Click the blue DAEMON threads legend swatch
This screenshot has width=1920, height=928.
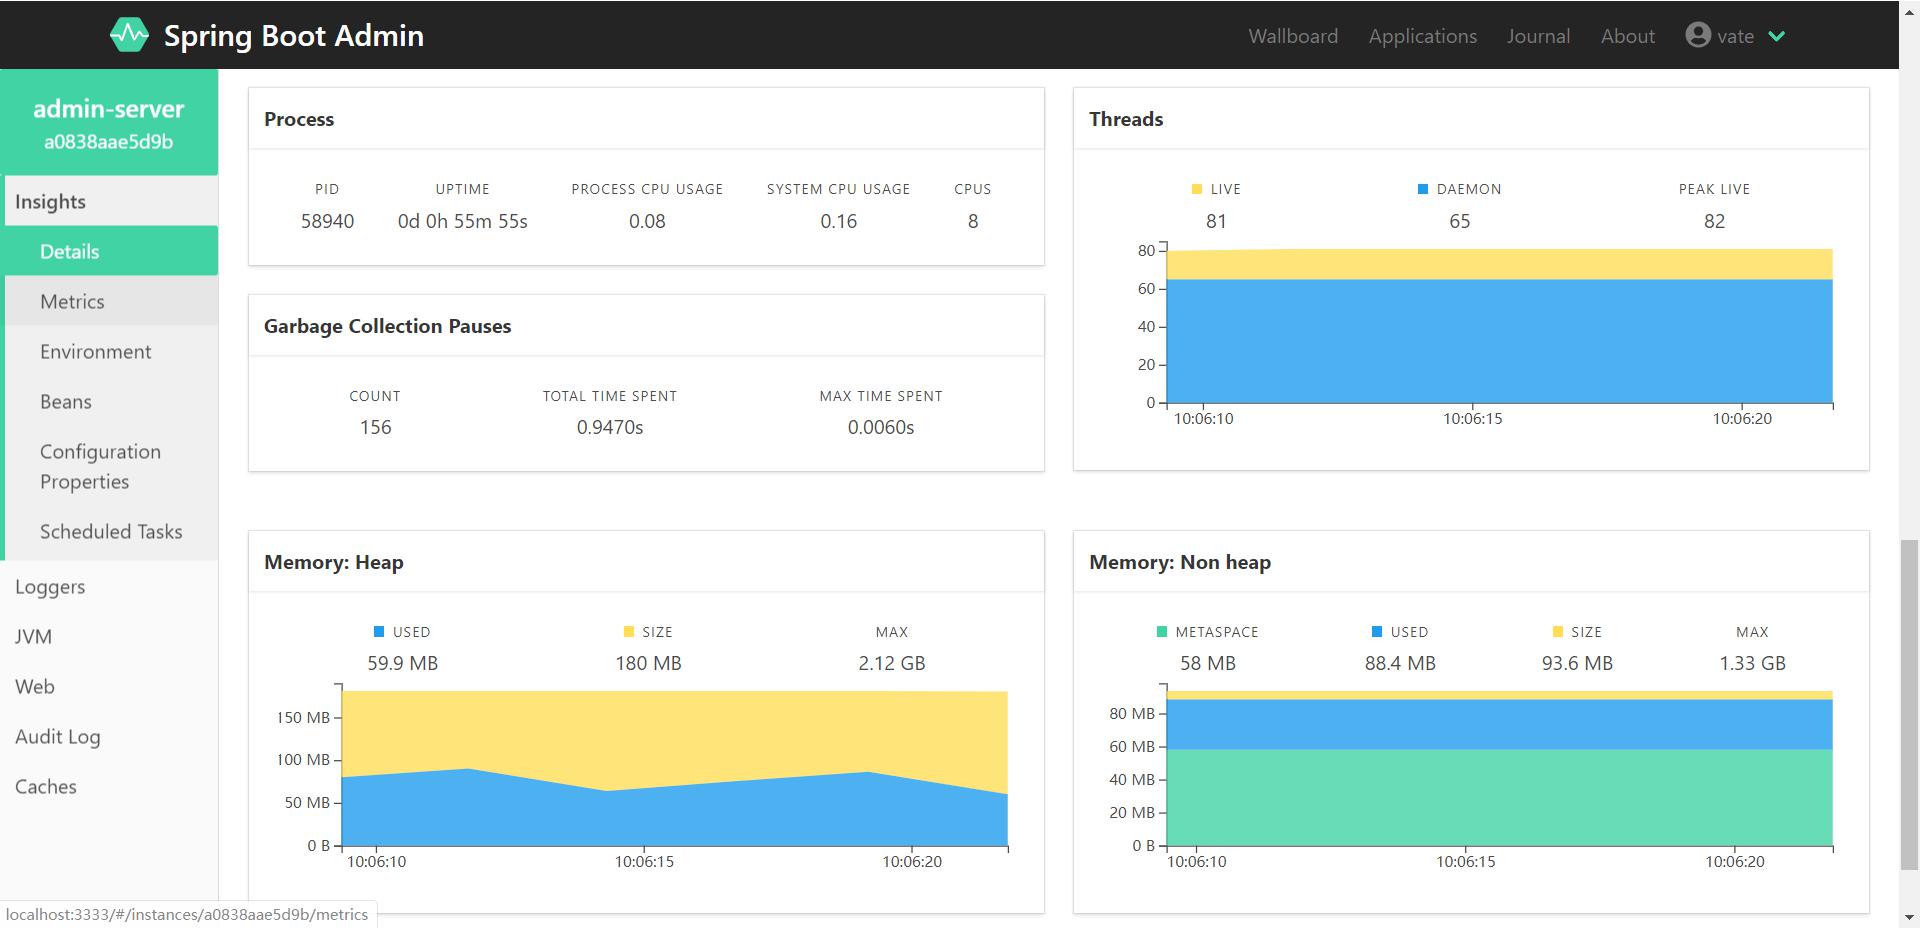pyautogui.click(x=1423, y=189)
